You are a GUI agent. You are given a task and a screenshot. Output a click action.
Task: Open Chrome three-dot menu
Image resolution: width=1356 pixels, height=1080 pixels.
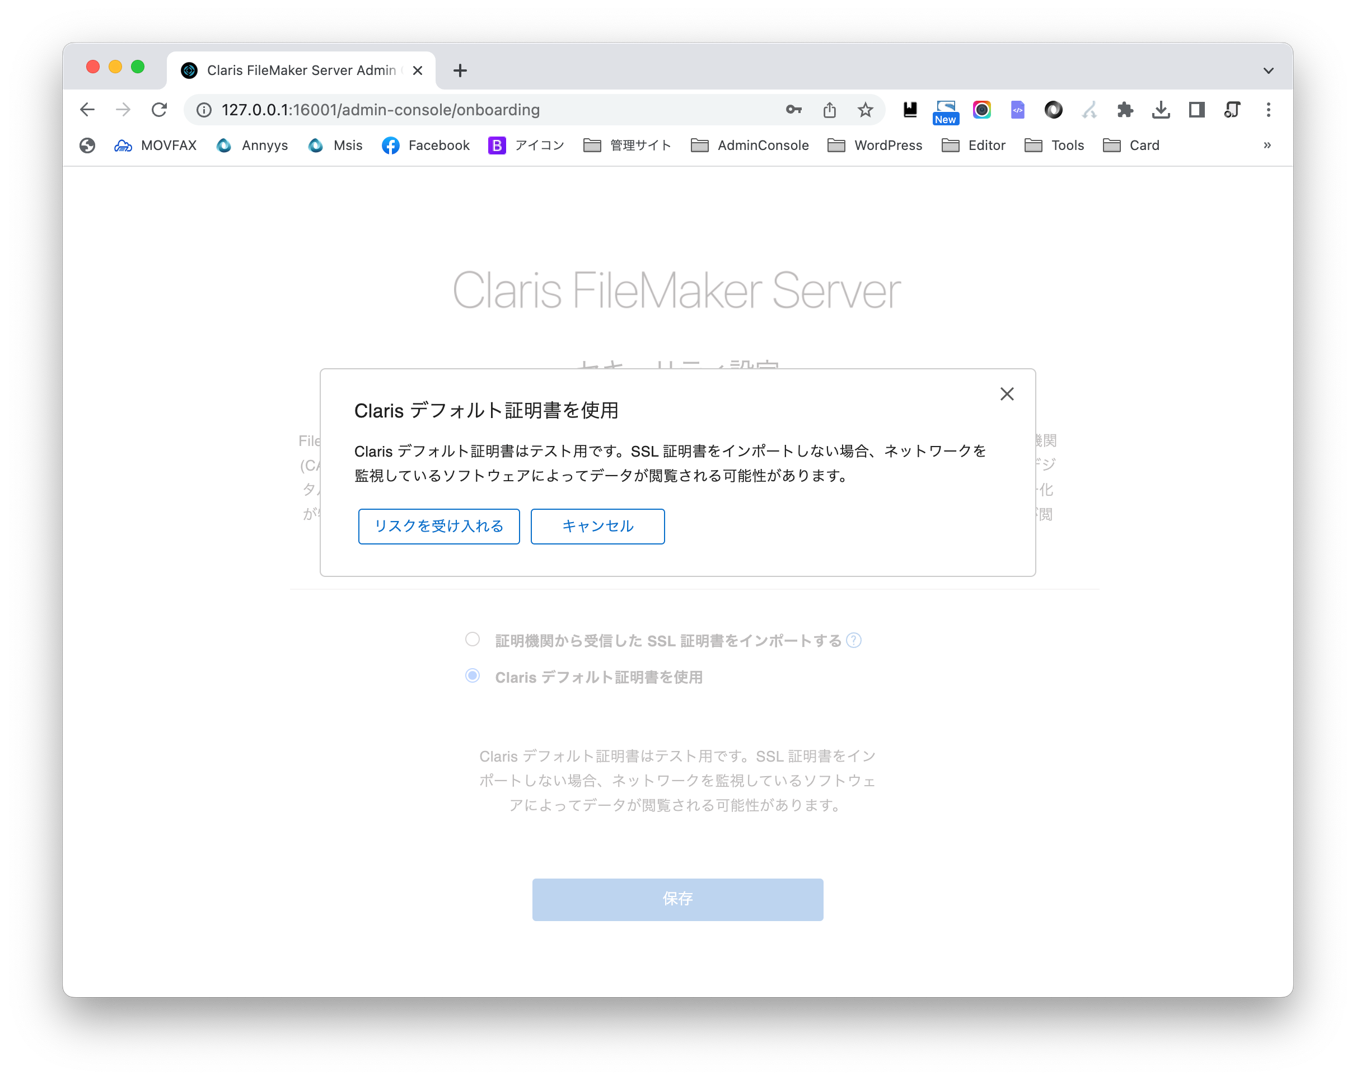tap(1268, 110)
